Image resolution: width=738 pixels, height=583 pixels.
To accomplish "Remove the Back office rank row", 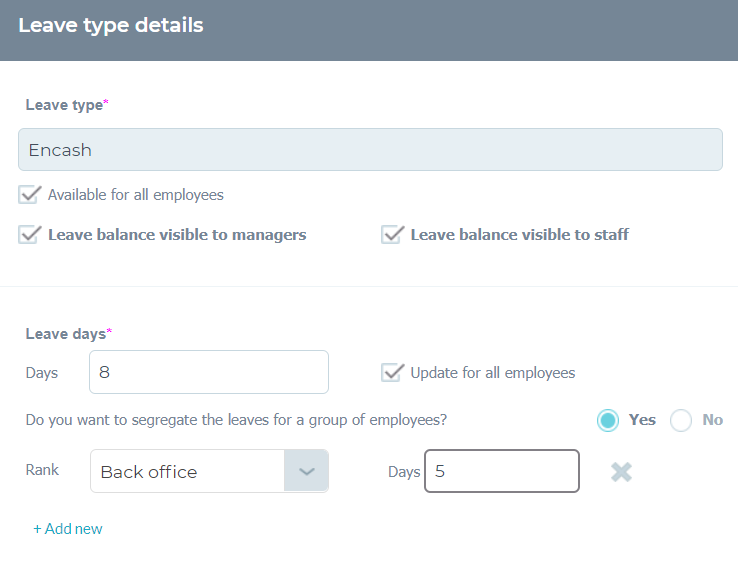I will coord(621,472).
